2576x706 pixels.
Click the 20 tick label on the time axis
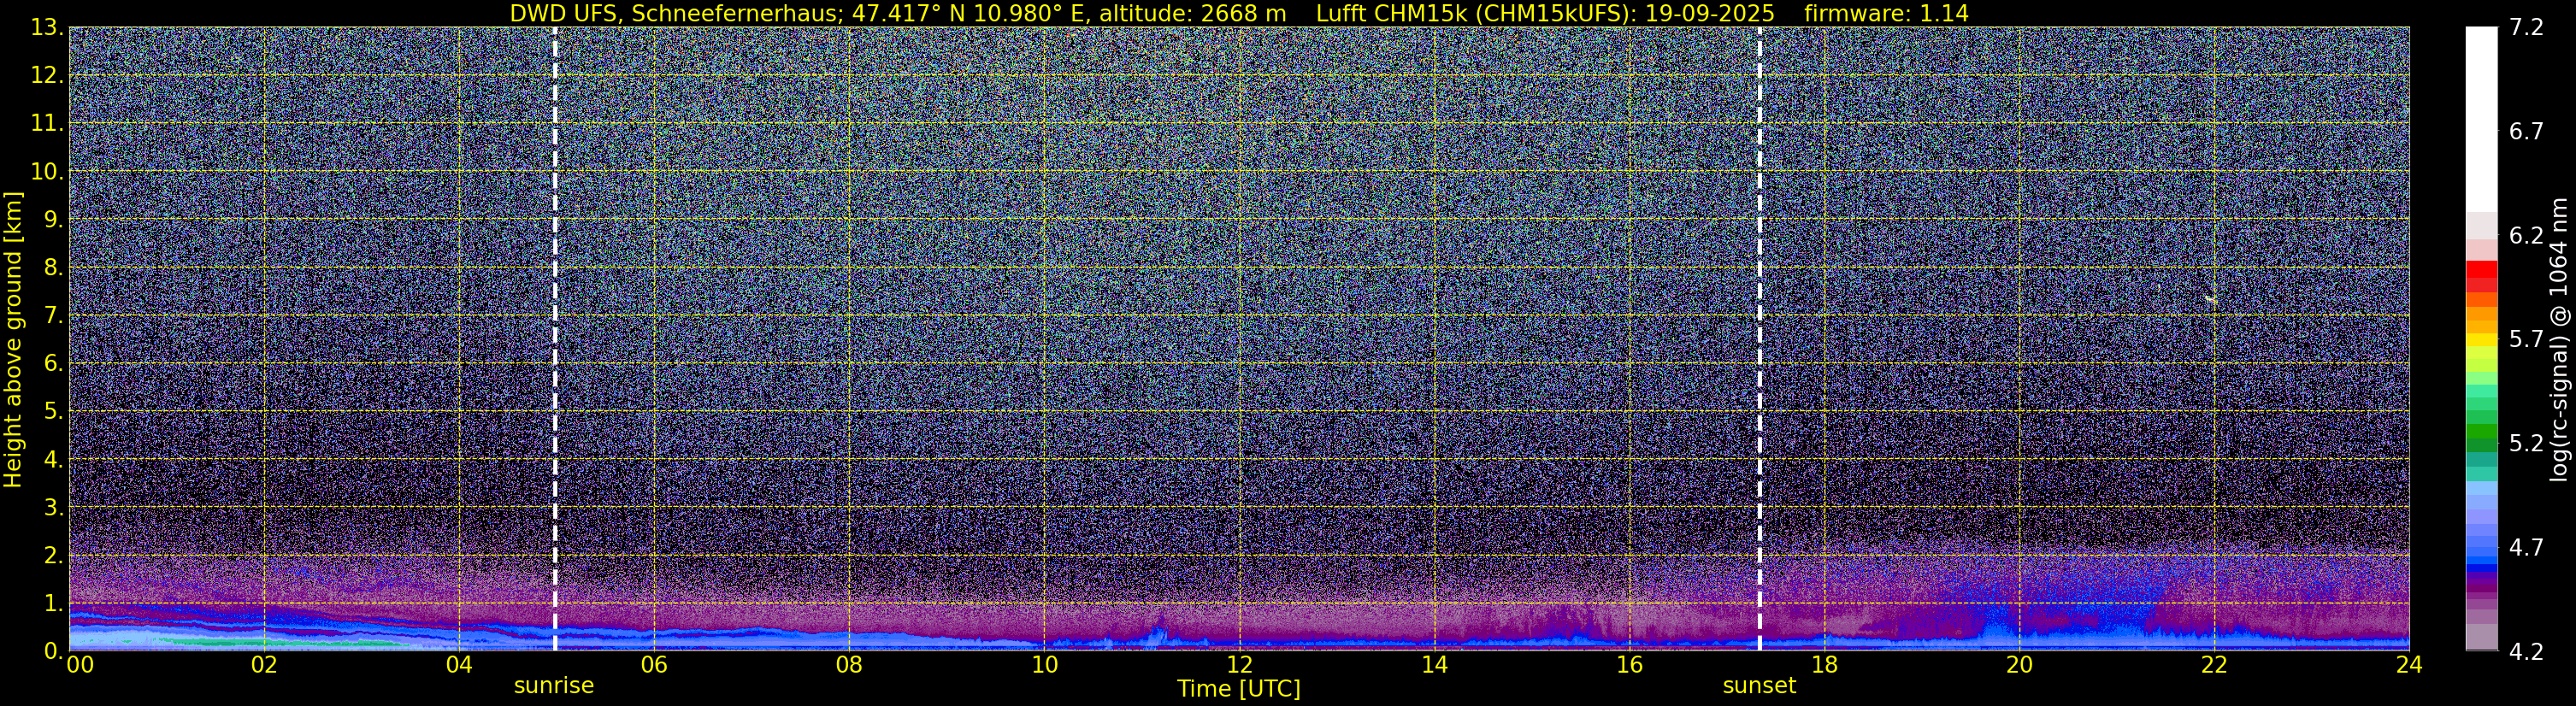click(2019, 666)
